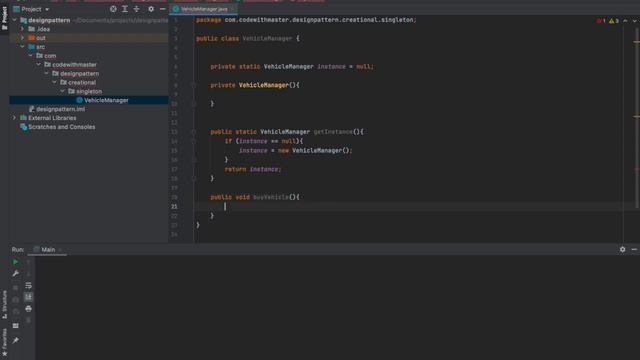Click fold marker beside VehicleManager constructor
Image resolution: width=640 pixels, height=360 pixels.
coord(193,85)
